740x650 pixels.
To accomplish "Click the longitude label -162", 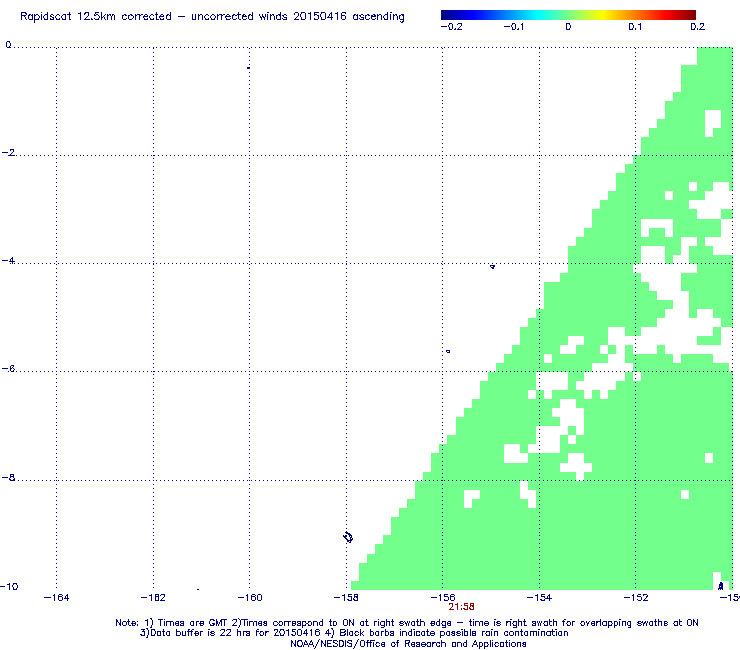I will 153,598.
